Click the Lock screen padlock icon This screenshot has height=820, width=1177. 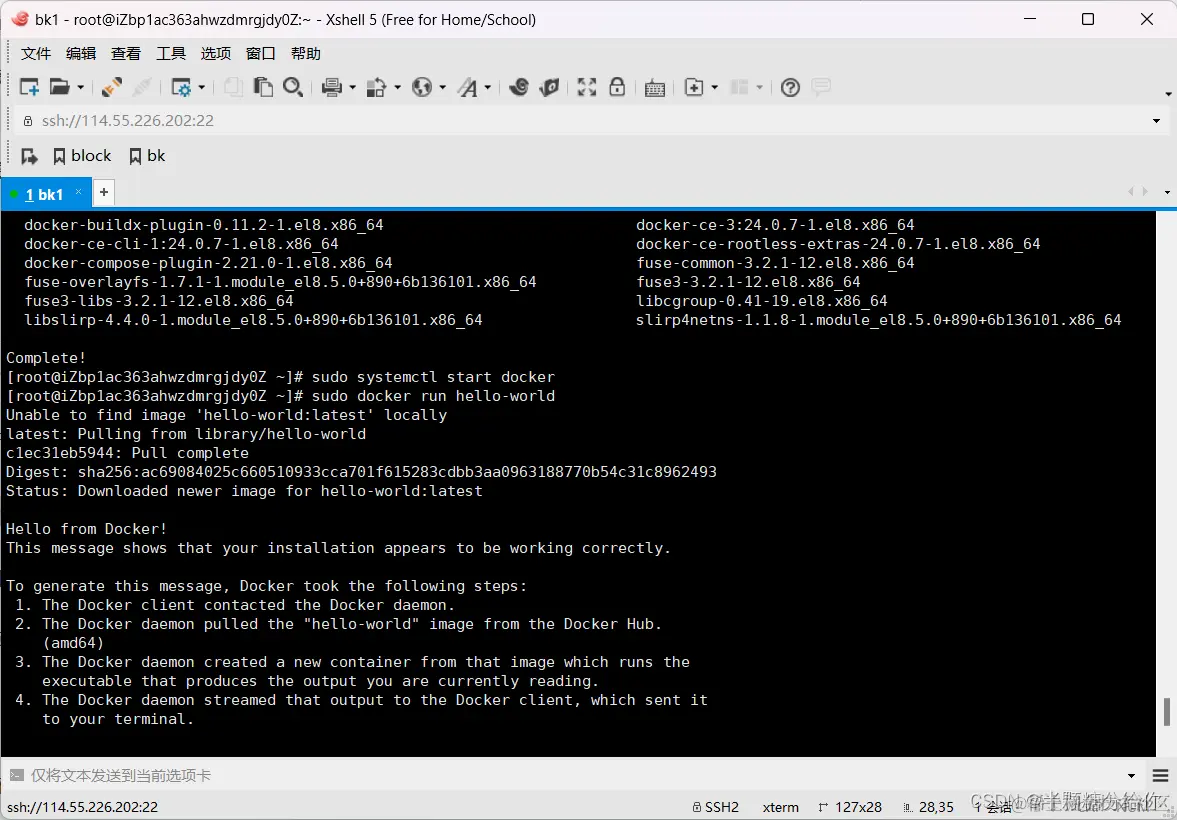pos(617,87)
